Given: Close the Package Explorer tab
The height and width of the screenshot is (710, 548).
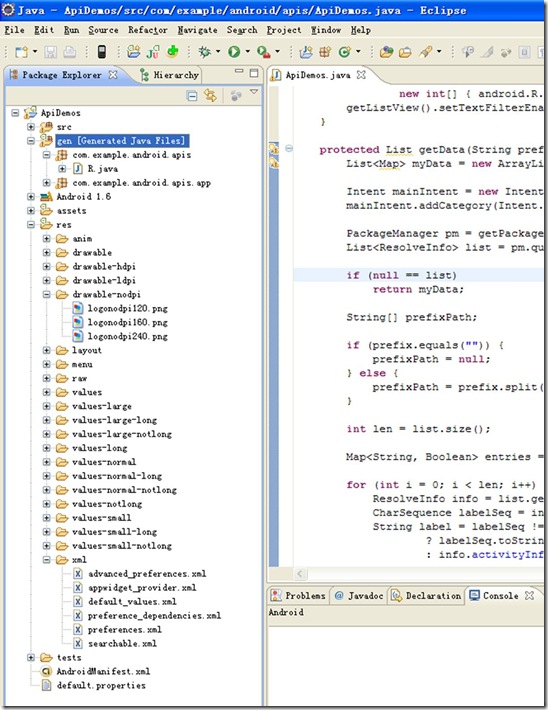Looking at the screenshot, I should pyautogui.click(x=113, y=75).
